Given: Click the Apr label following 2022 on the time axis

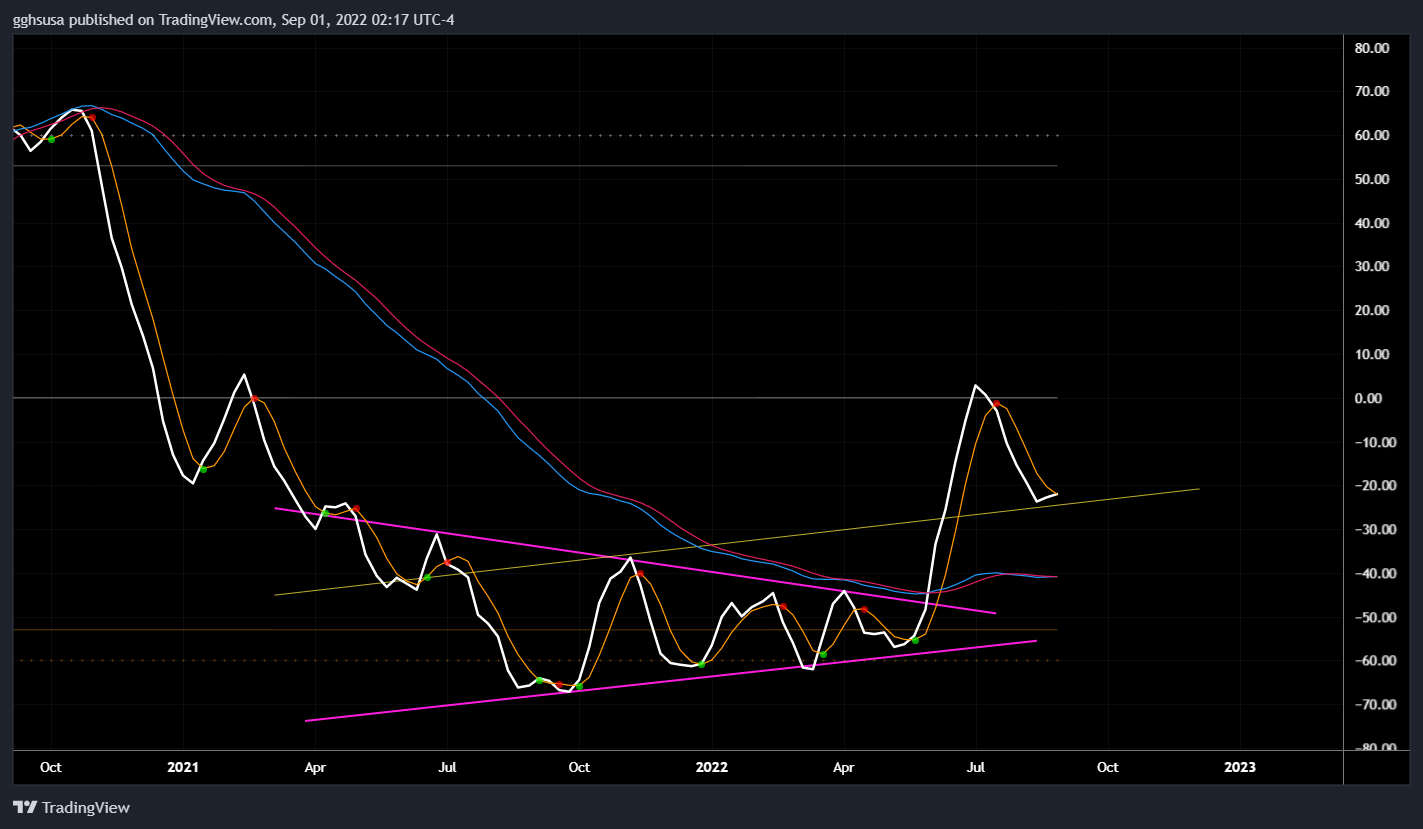Looking at the screenshot, I should tap(844, 767).
